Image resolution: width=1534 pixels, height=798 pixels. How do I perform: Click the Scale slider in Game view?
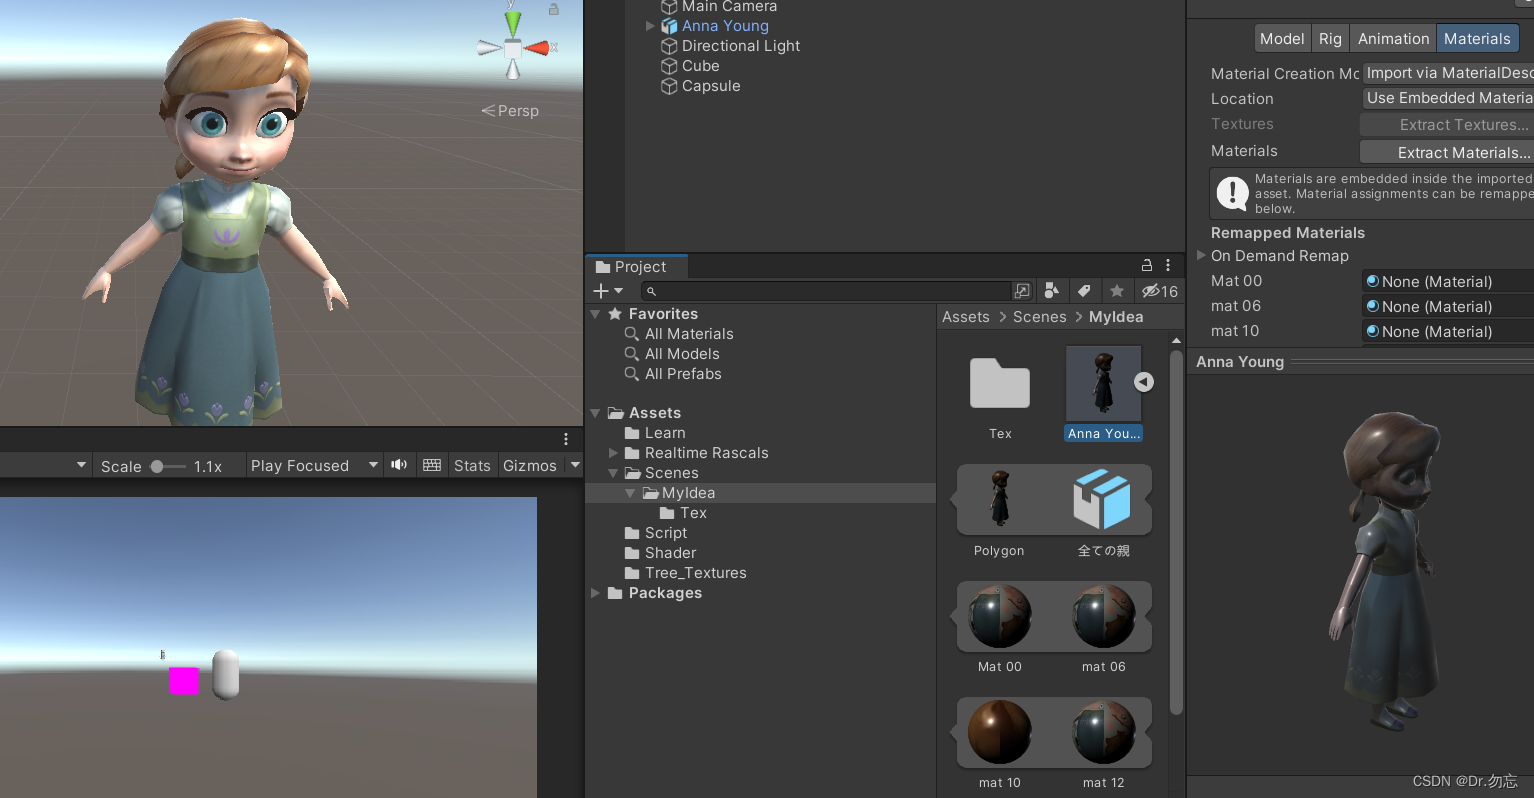click(167, 466)
